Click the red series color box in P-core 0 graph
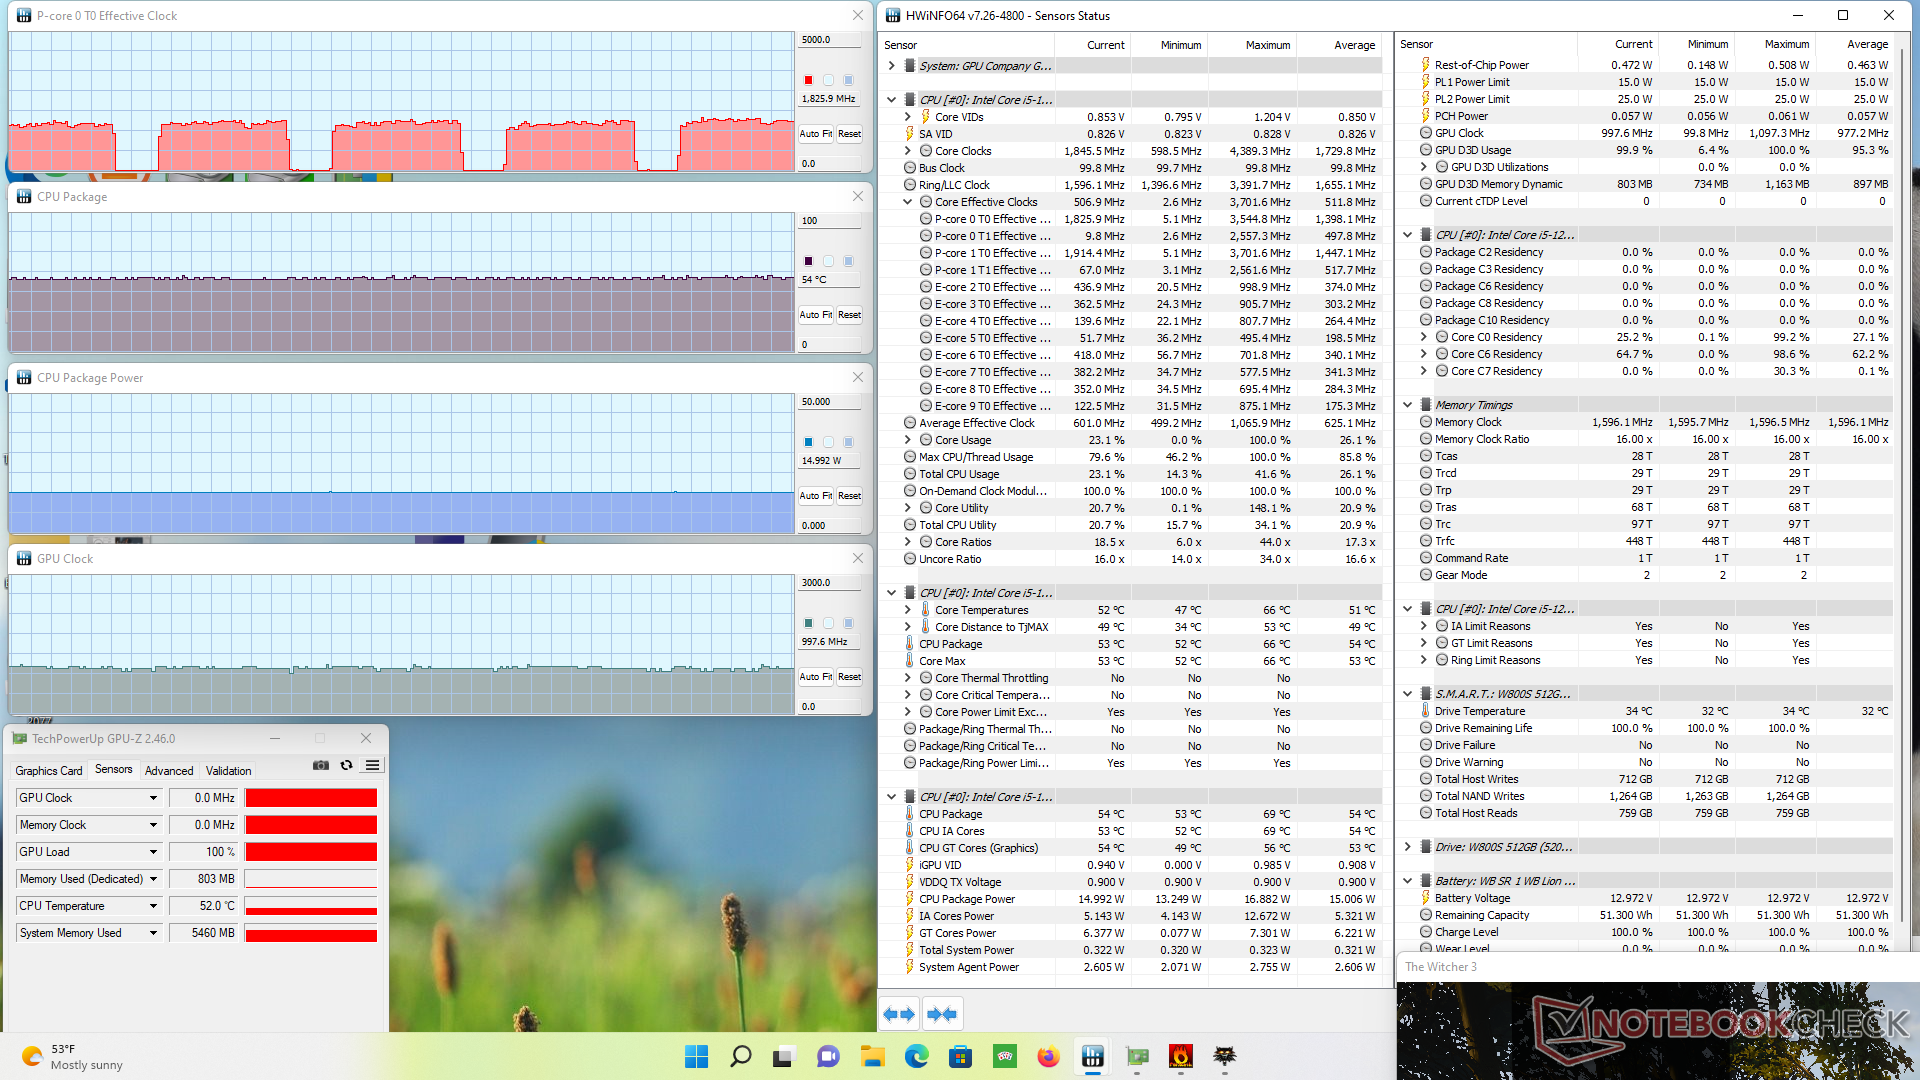 [808, 80]
